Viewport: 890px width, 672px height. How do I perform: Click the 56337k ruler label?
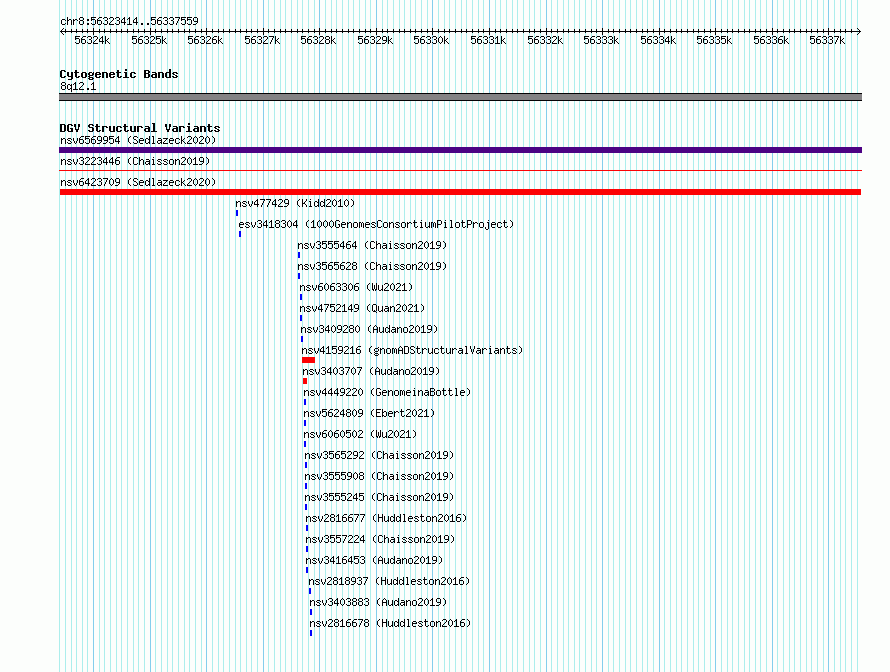827,40
